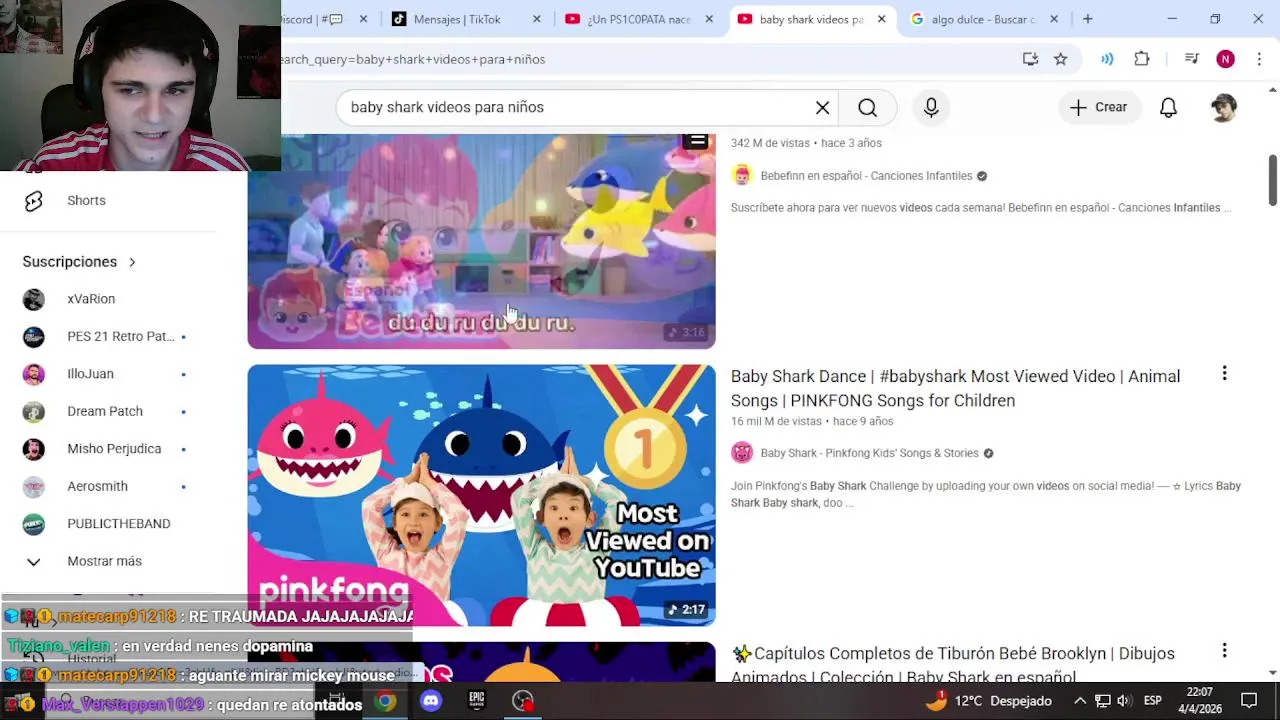Click the page vertical scrollbar

(1272, 180)
